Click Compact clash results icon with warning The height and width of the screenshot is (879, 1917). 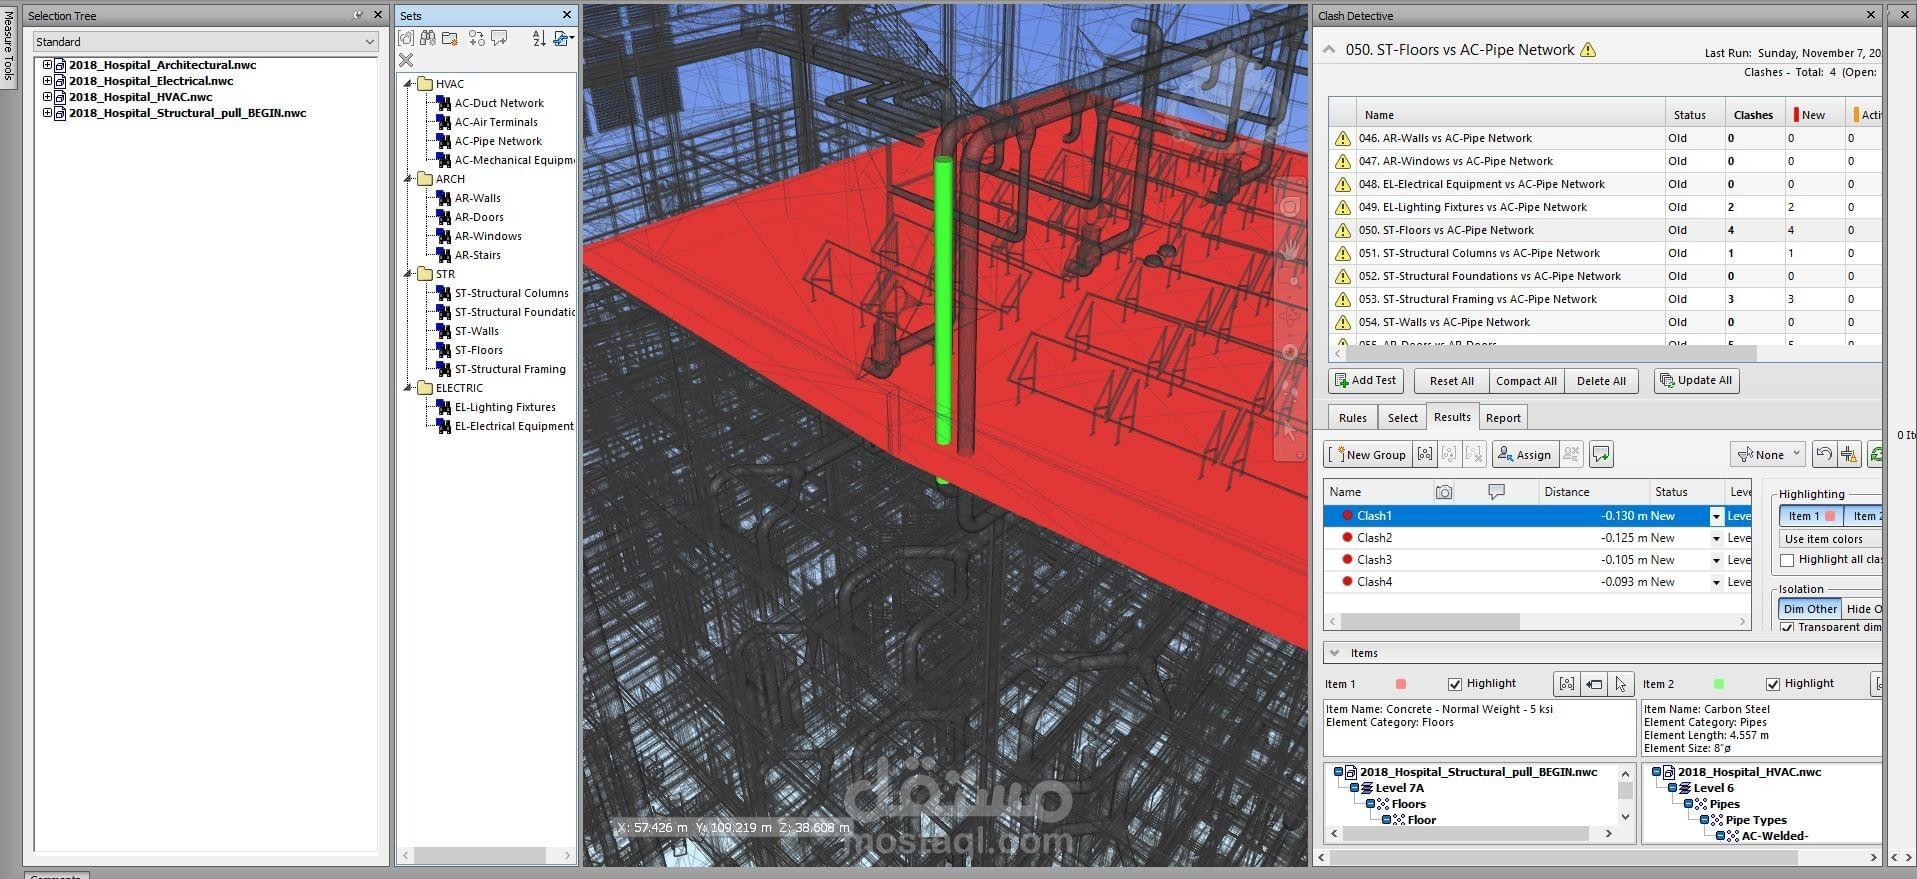[x=1849, y=454]
